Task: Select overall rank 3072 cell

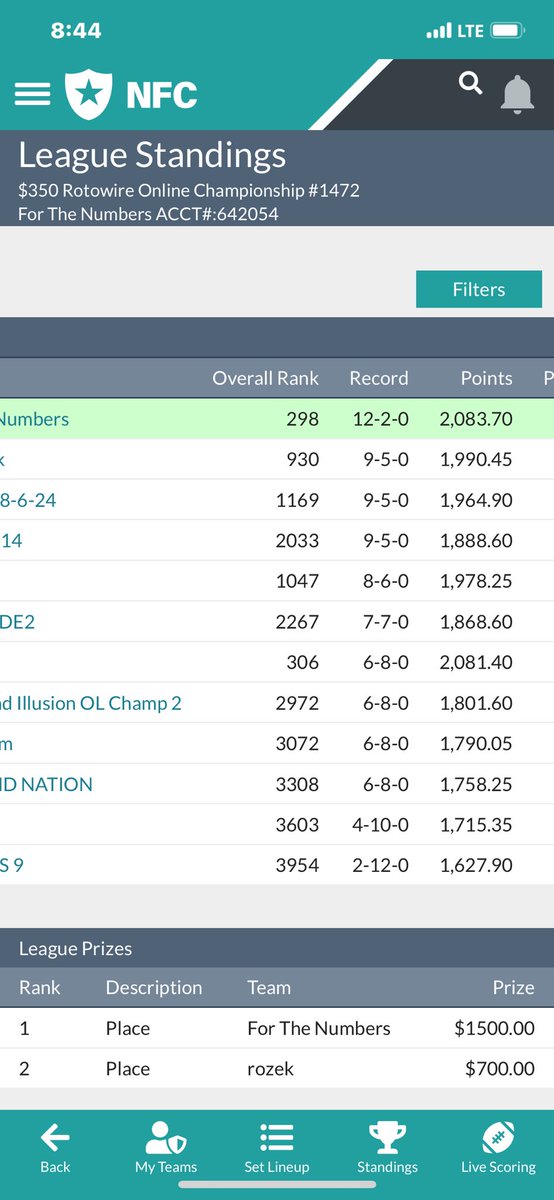Action: pyautogui.click(x=297, y=743)
